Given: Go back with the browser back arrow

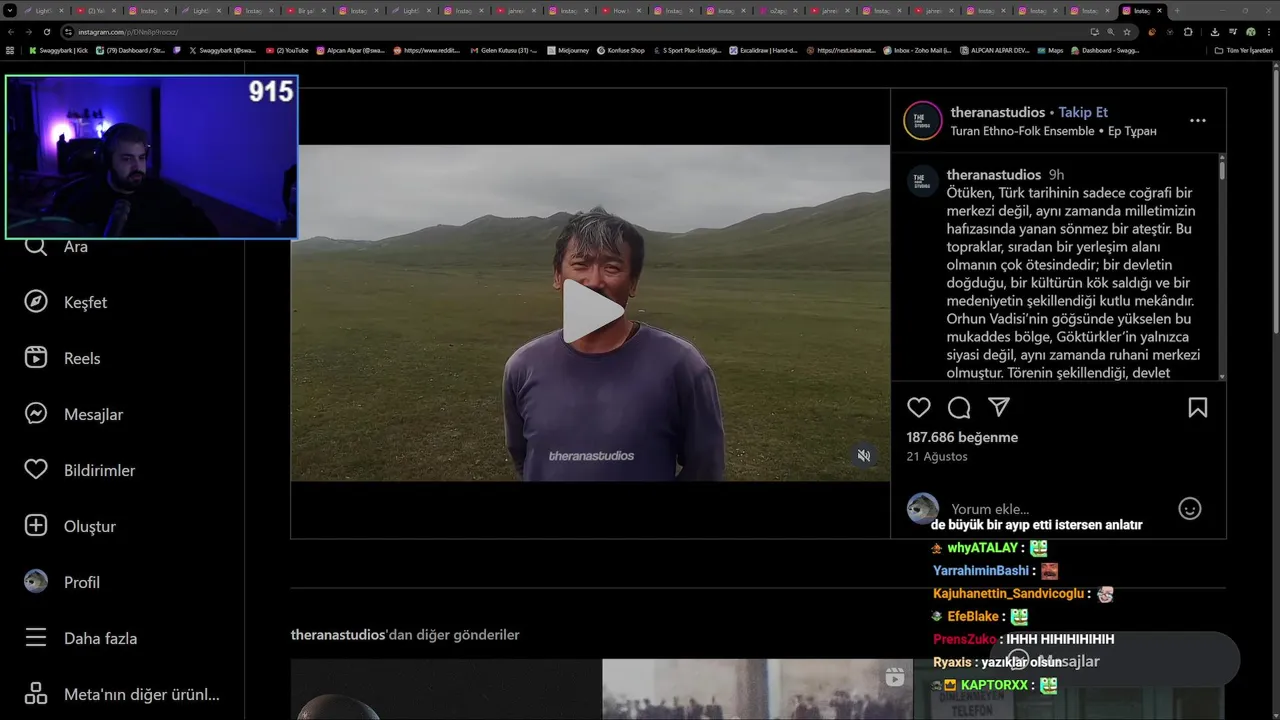Looking at the screenshot, I should [x=11, y=32].
